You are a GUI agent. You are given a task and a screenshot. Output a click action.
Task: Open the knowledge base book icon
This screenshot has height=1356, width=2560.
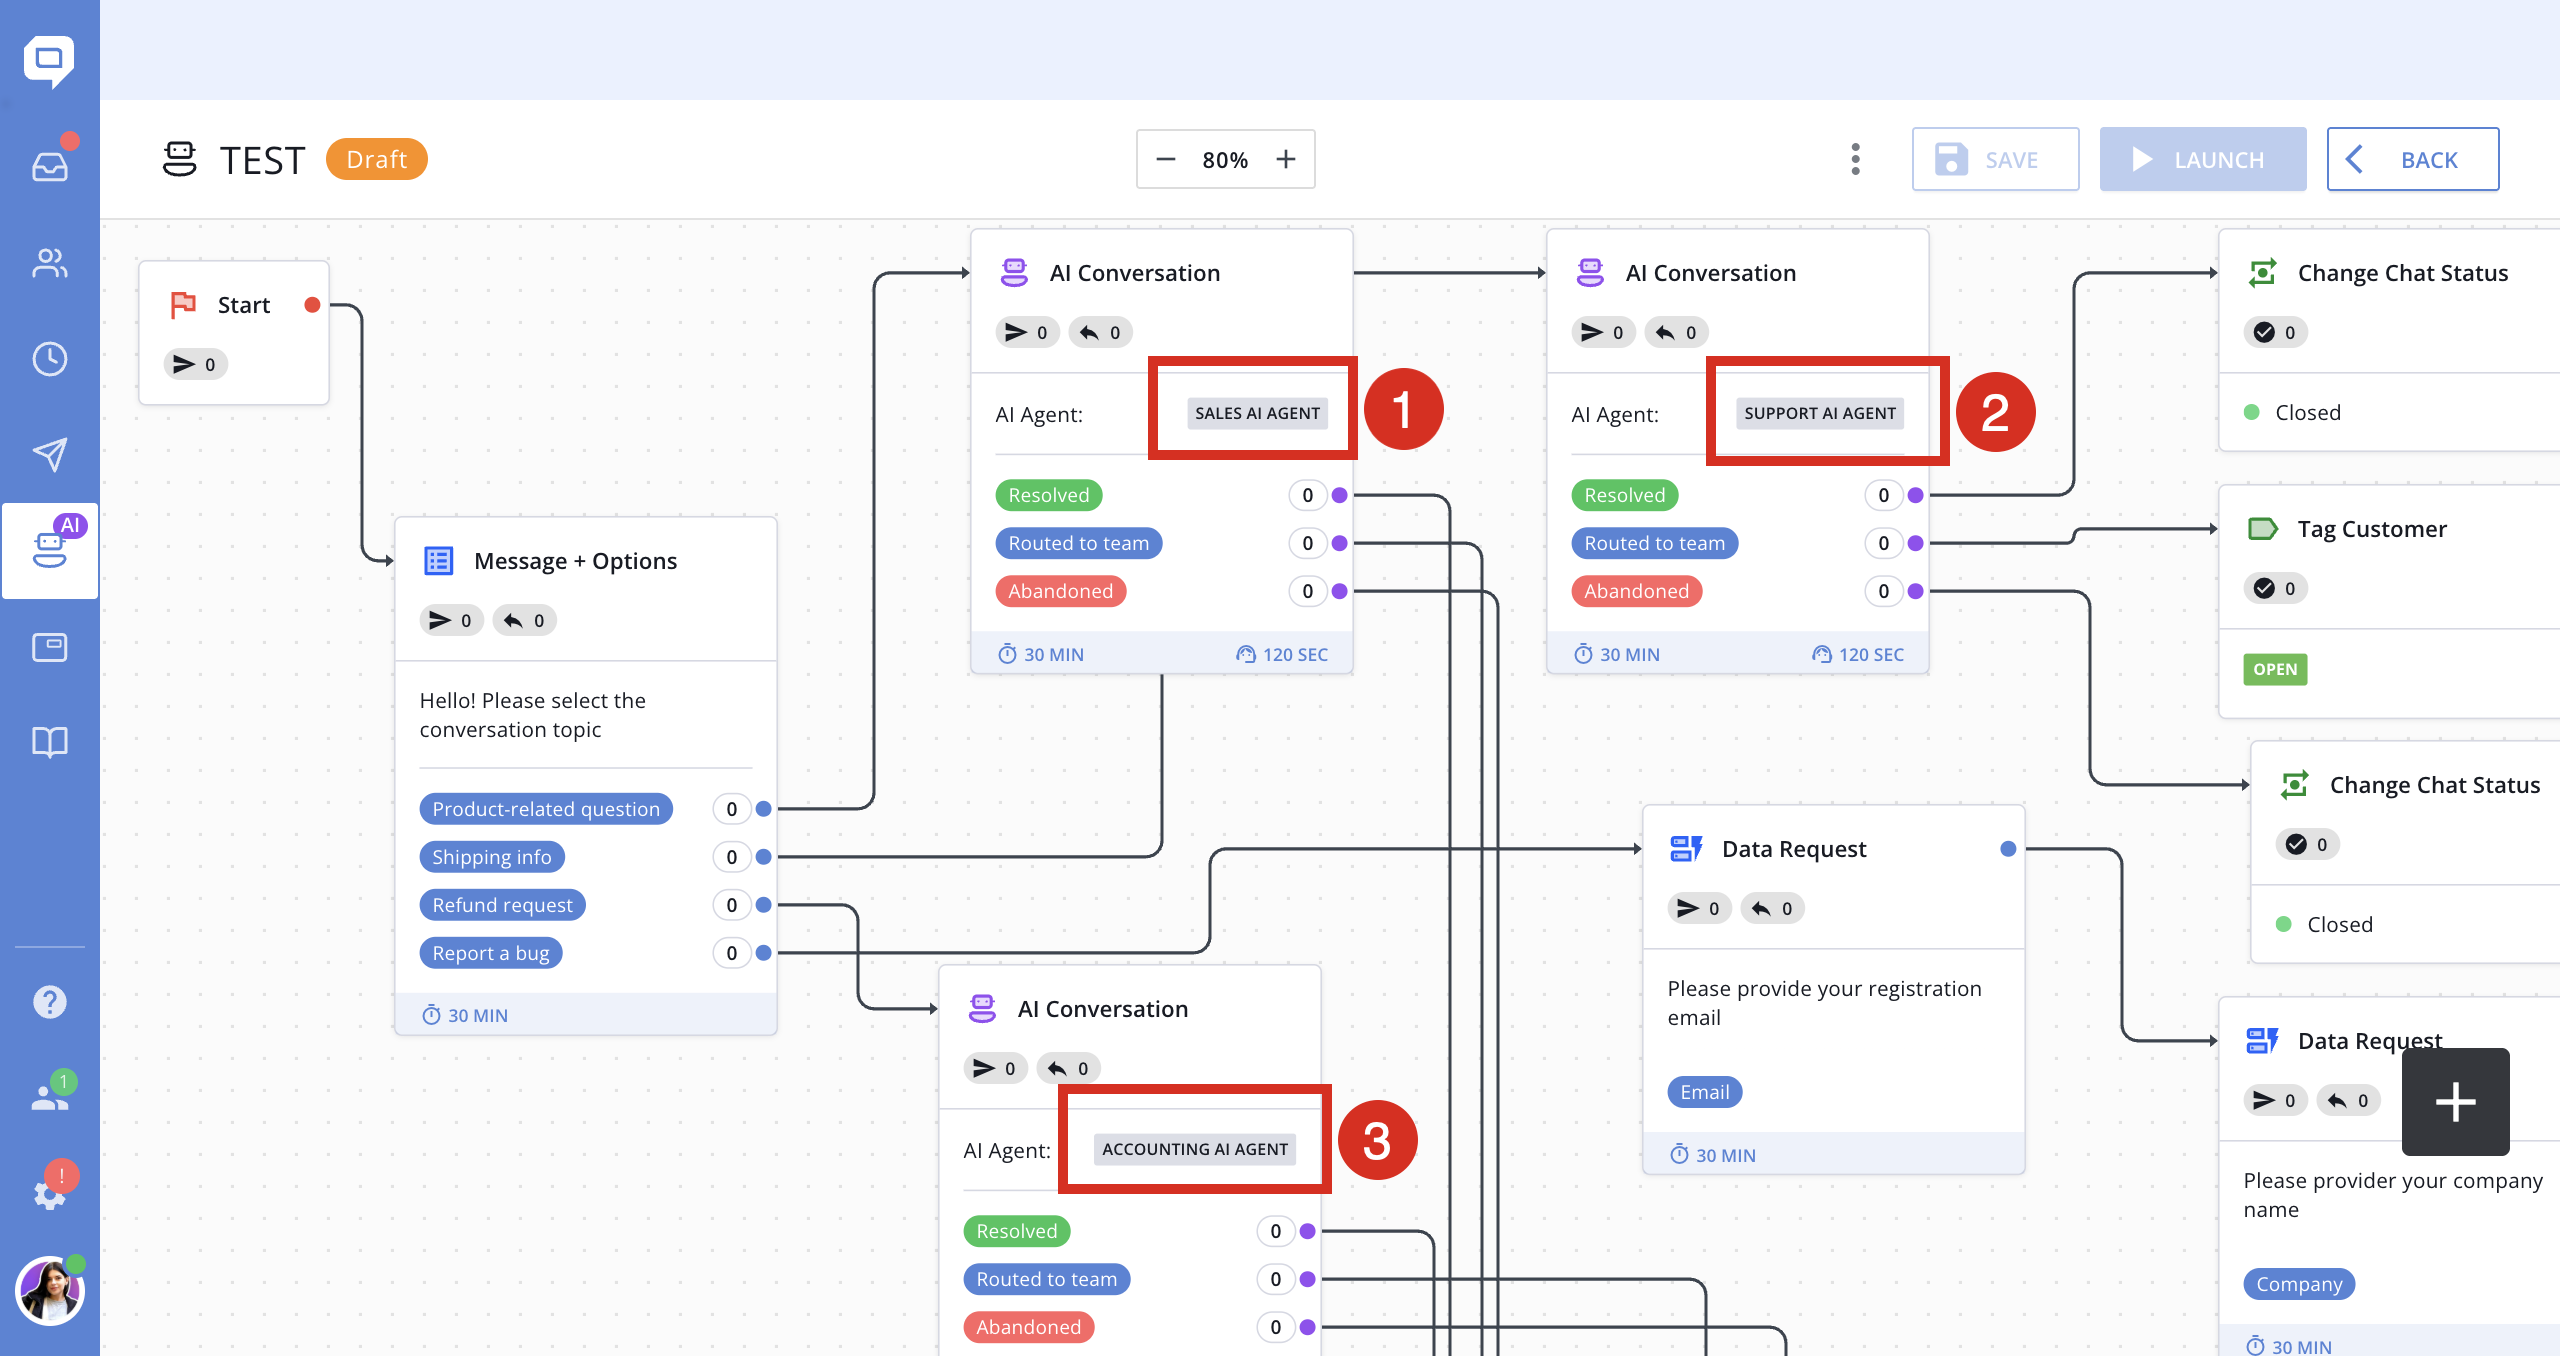coord(50,742)
